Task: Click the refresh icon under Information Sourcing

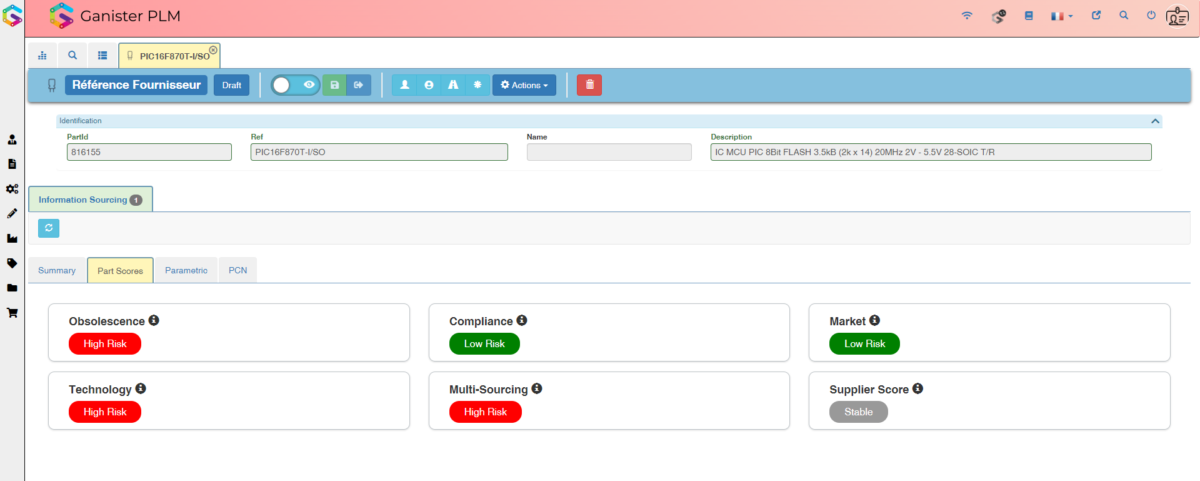Action: pyautogui.click(x=49, y=228)
